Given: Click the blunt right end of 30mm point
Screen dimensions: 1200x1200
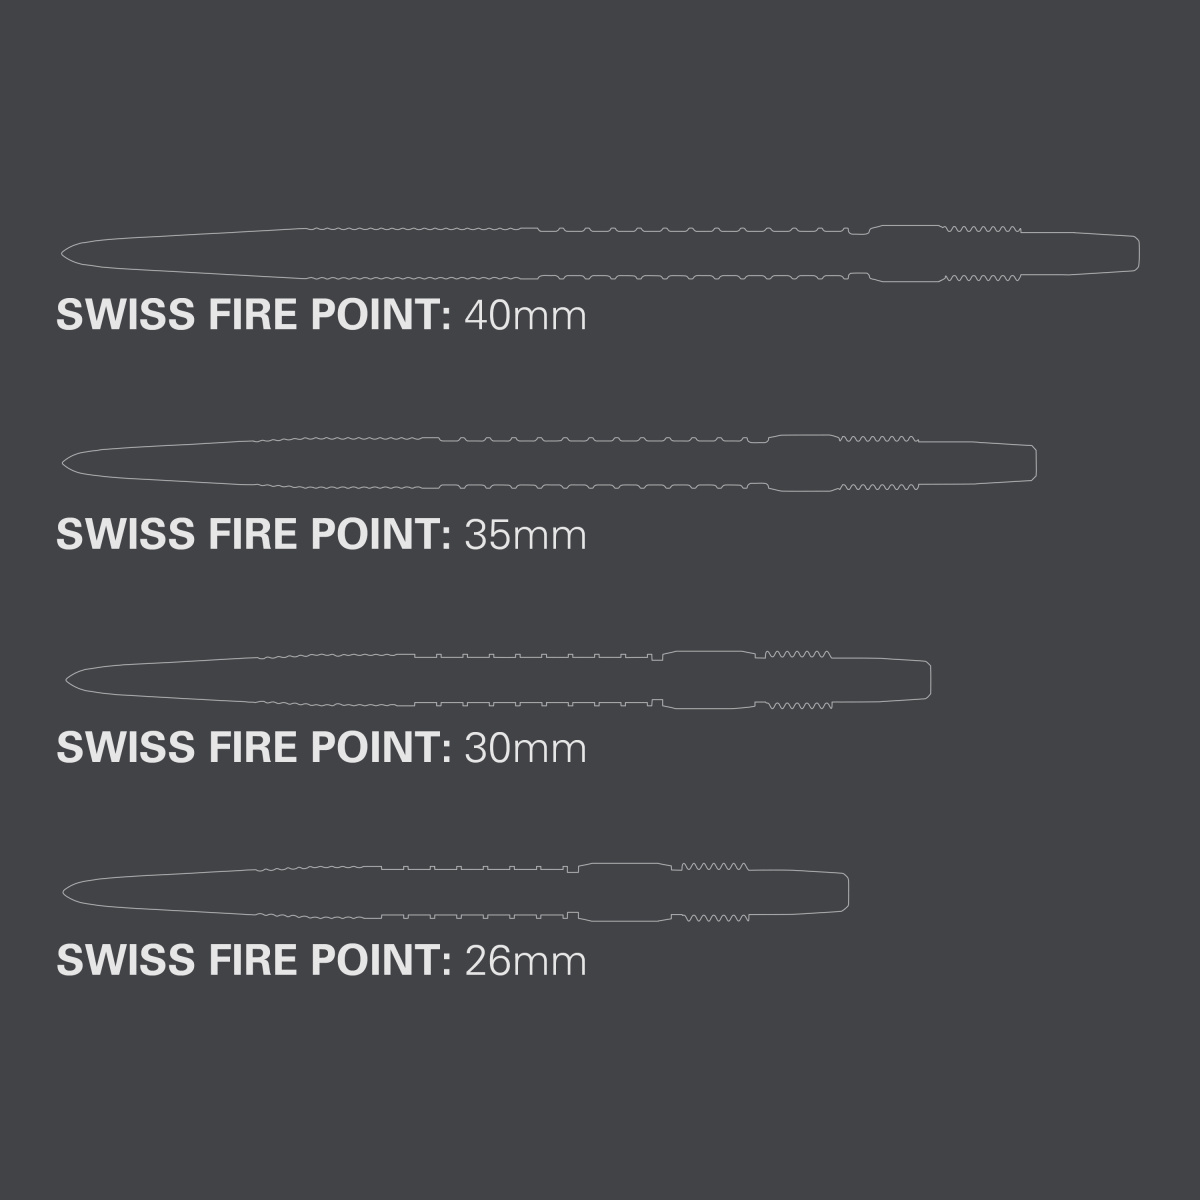Looking at the screenshot, I should (x=927, y=681).
